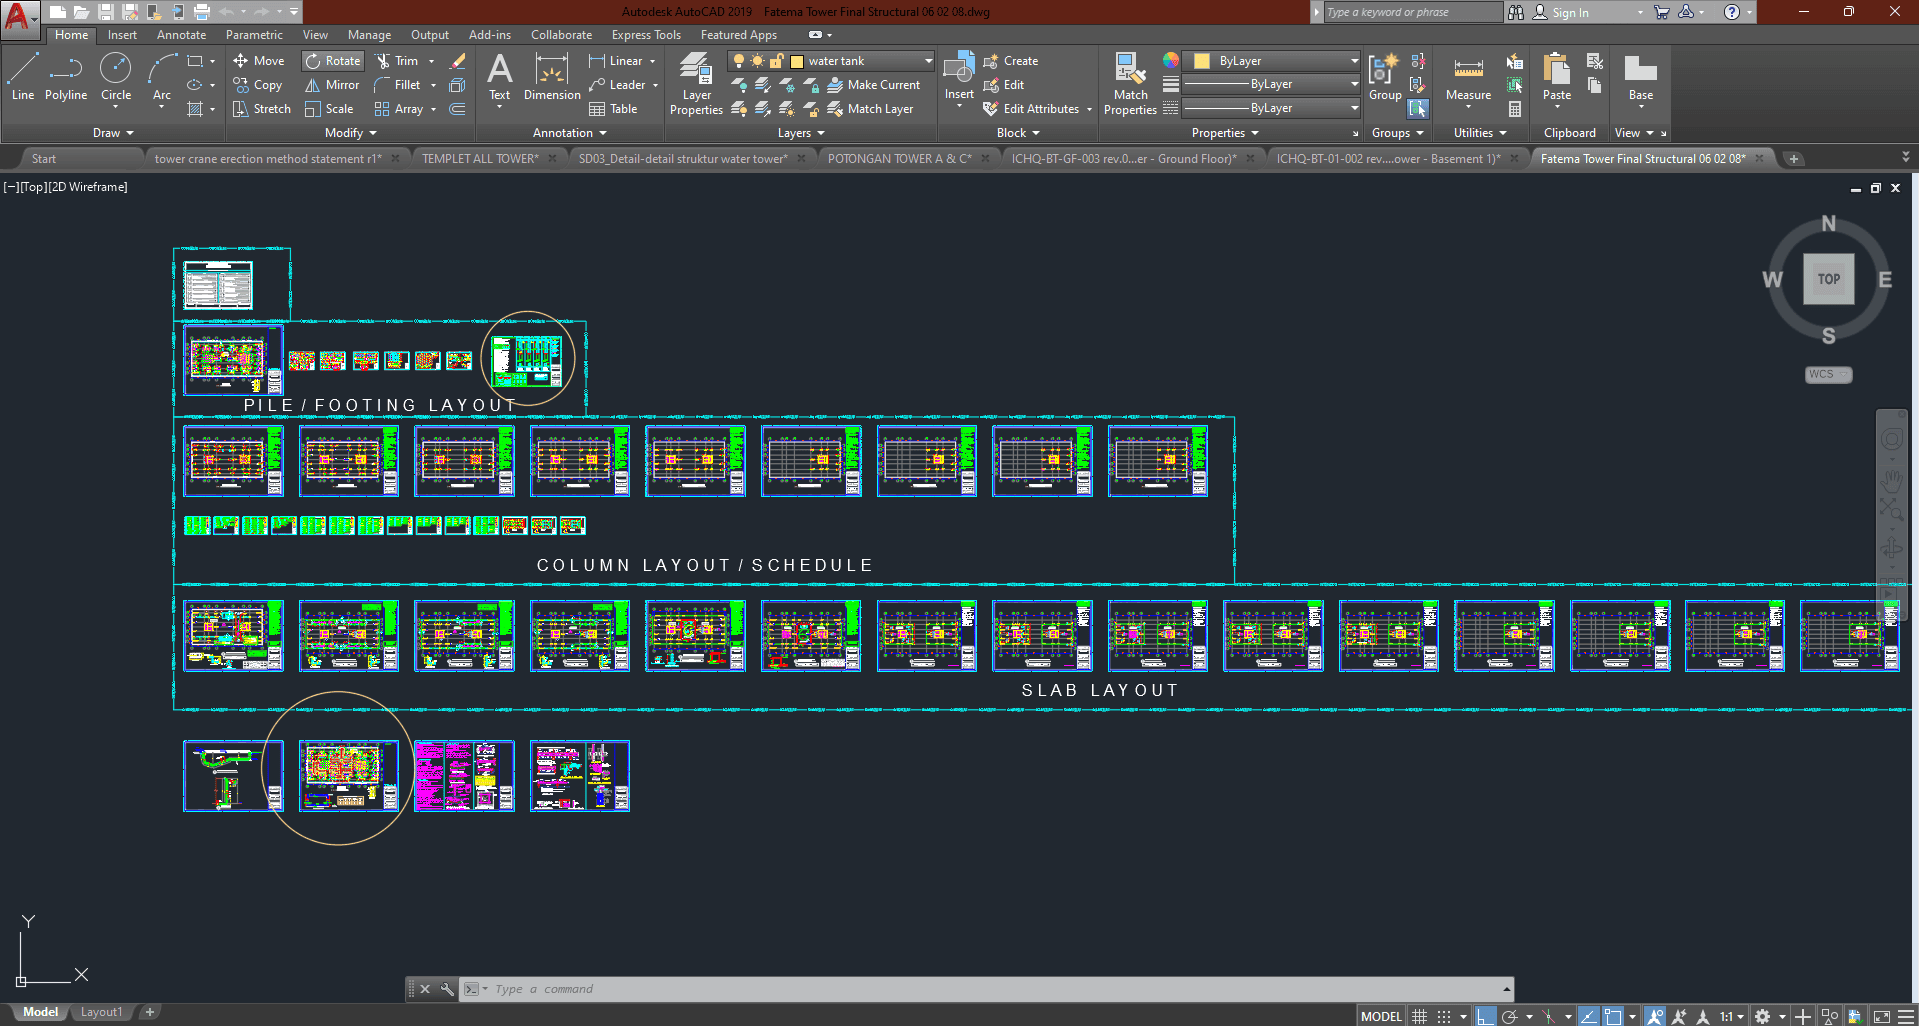The width and height of the screenshot is (1919, 1026).
Task: Open the Layer Properties manager
Action: click(x=696, y=84)
